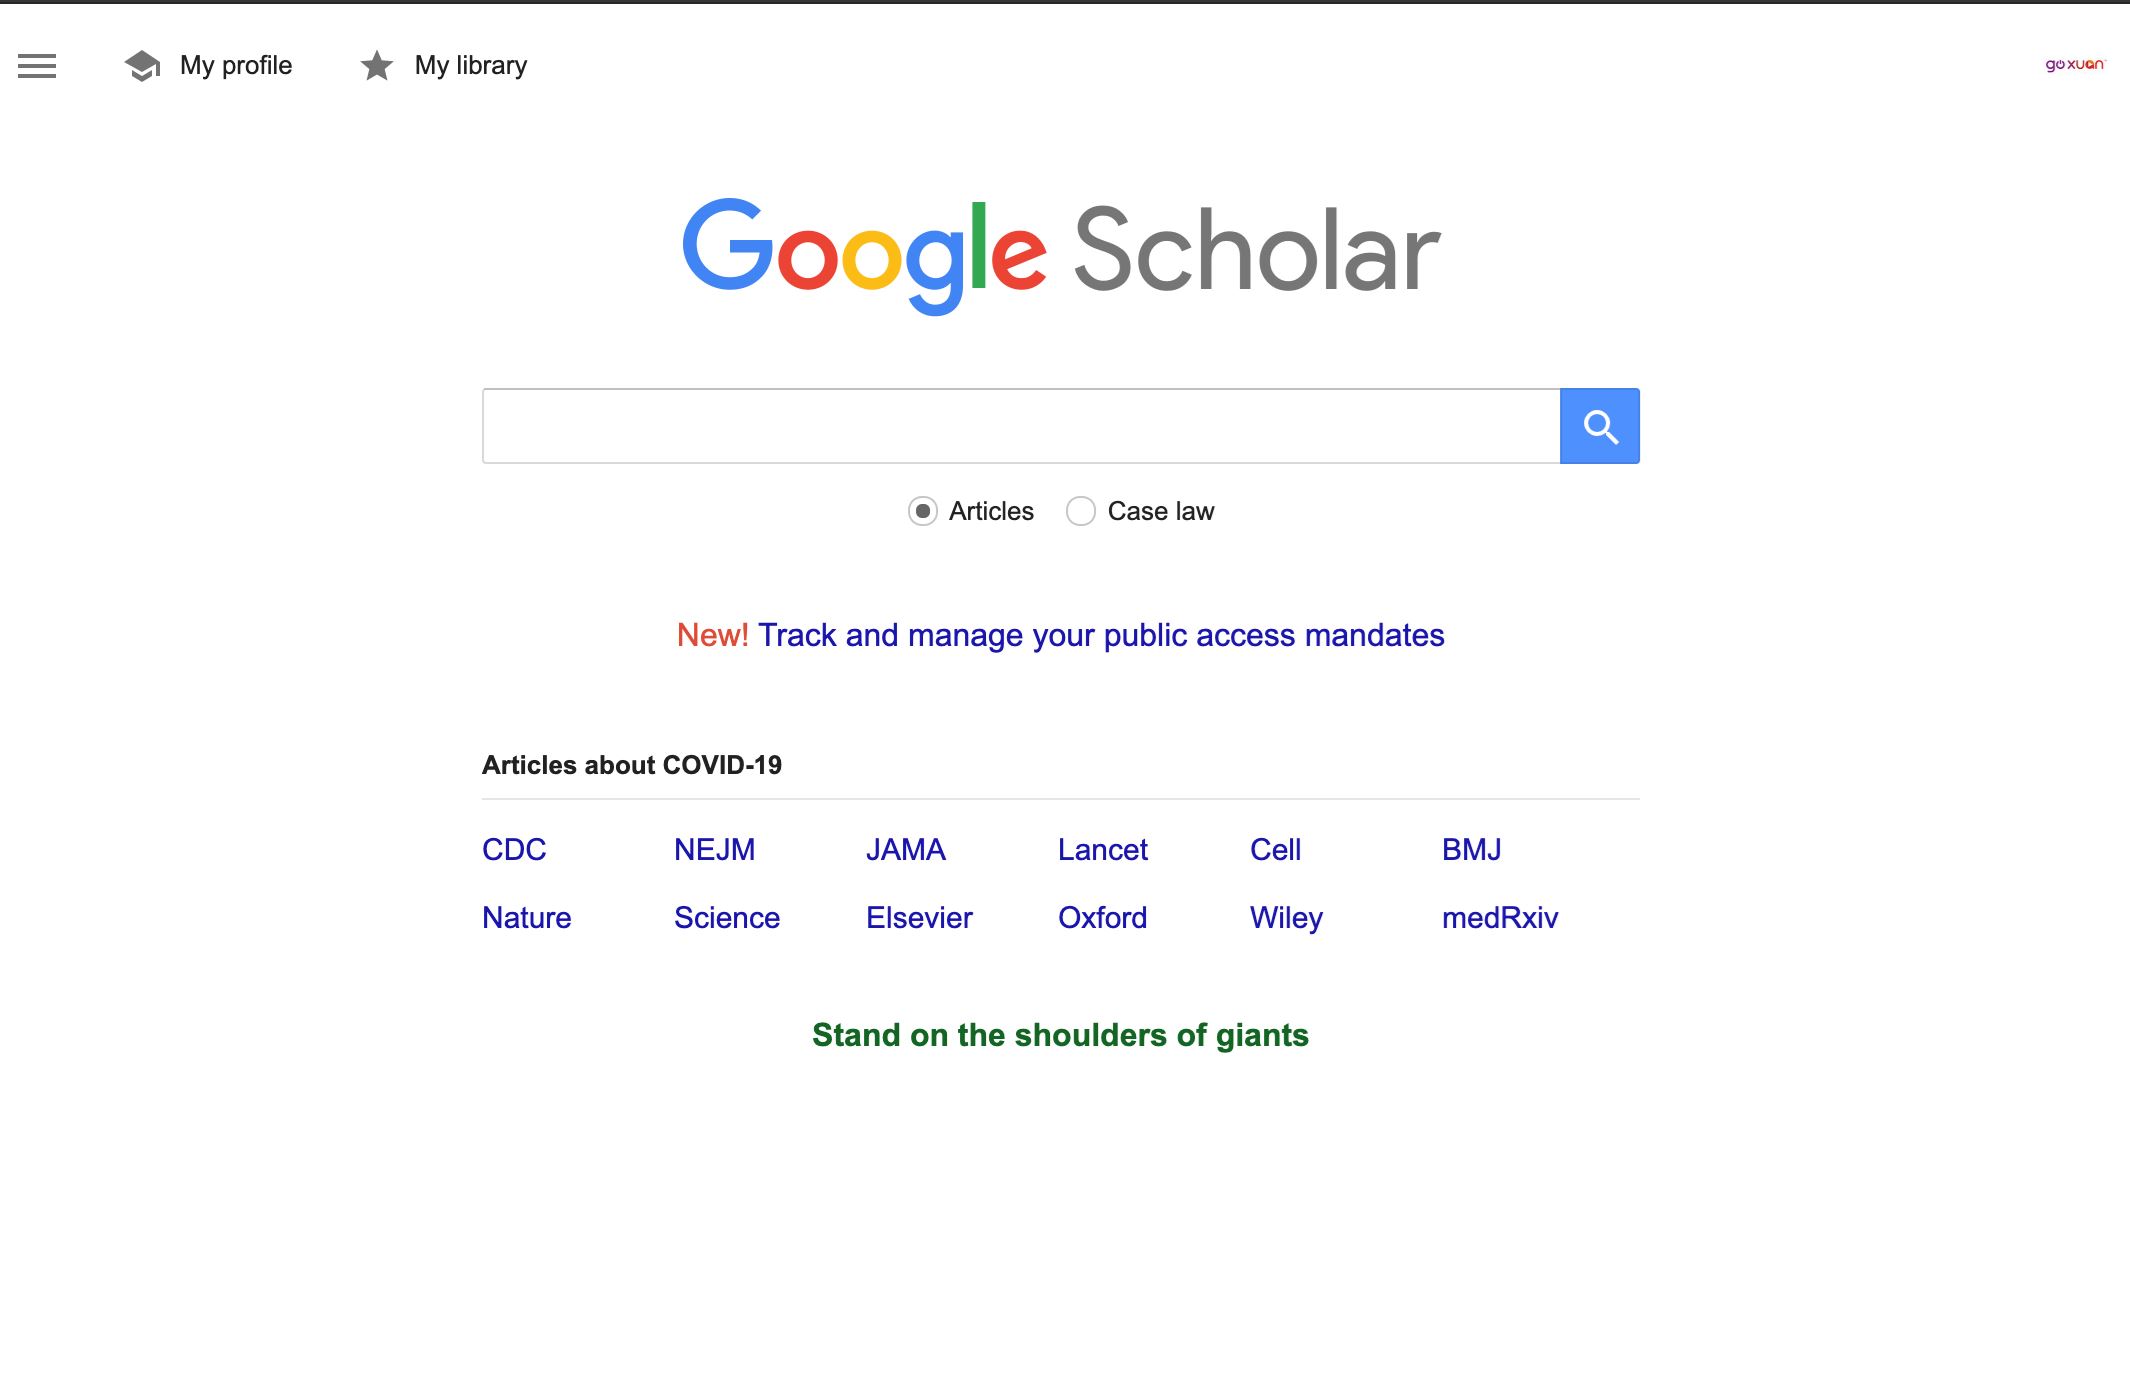Open CDC COVID-19 articles

click(514, 849)
